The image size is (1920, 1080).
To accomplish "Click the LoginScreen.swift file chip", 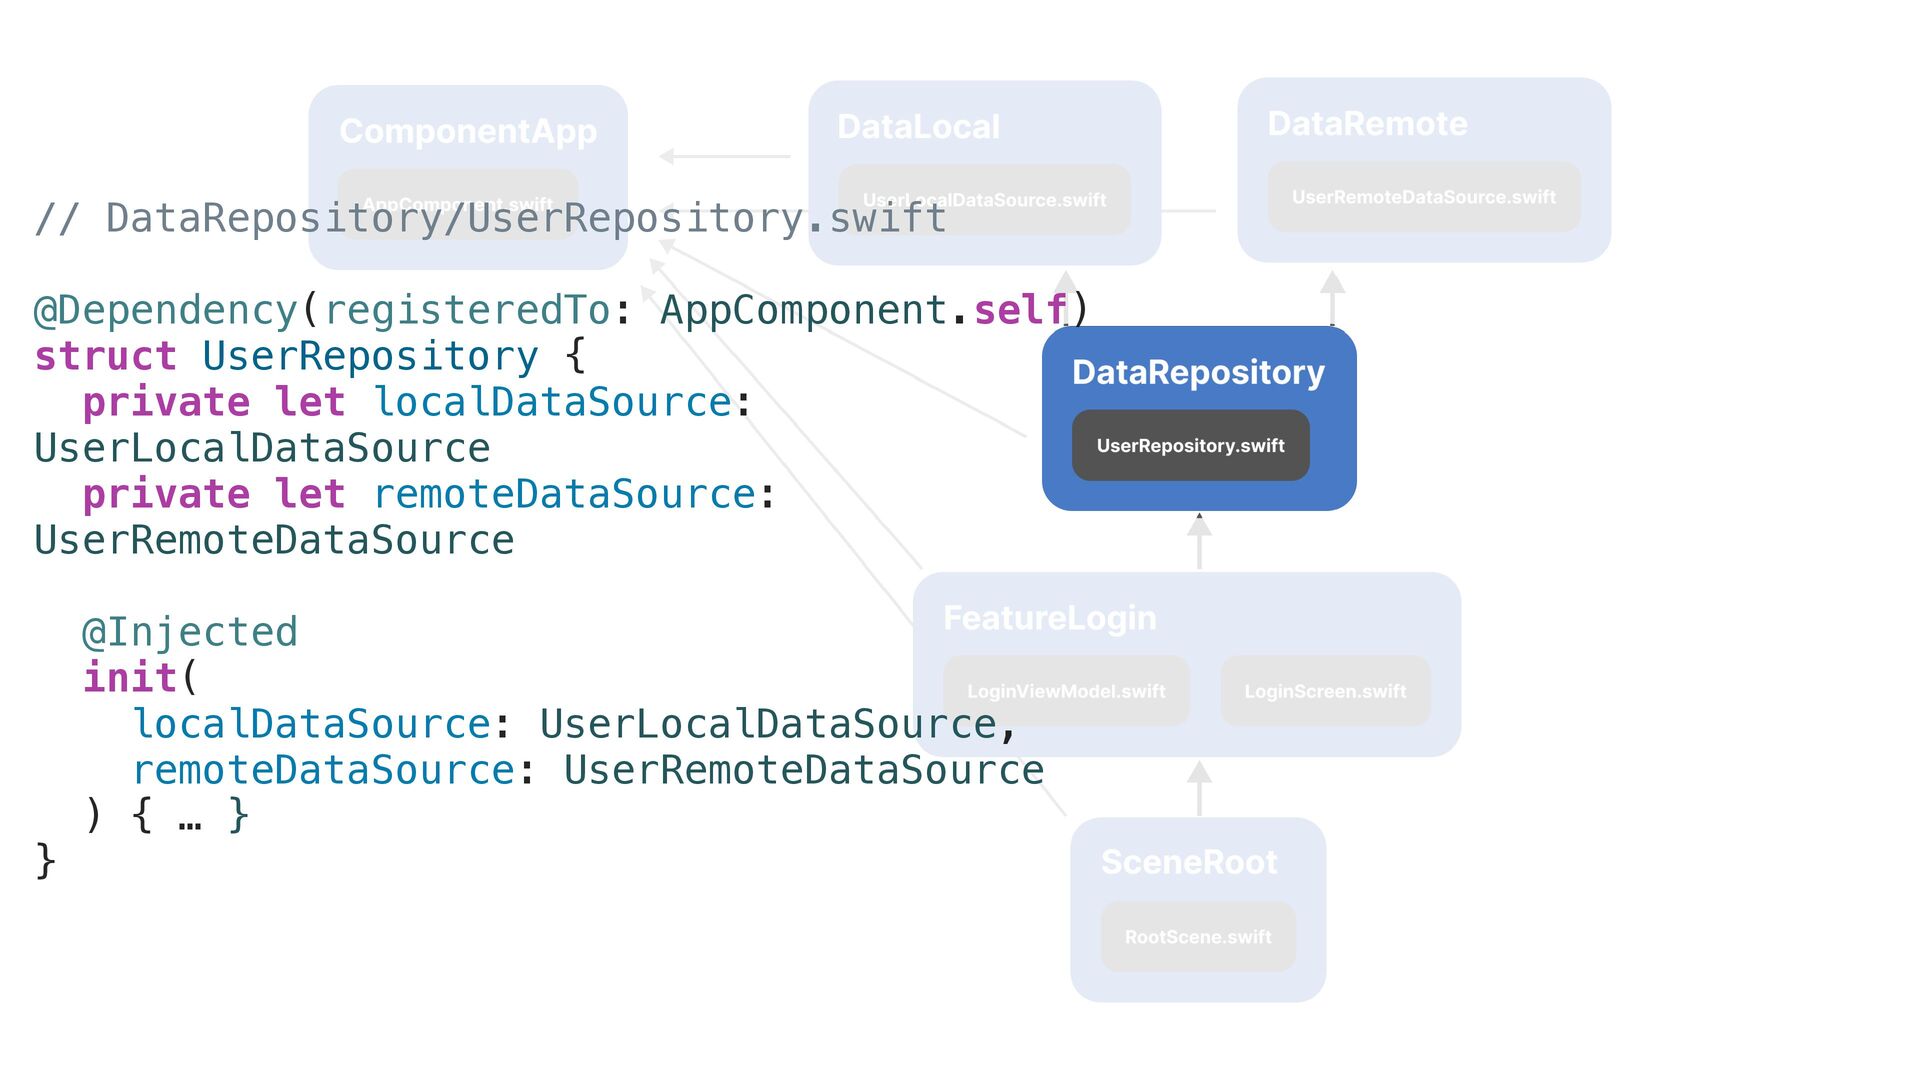I will coord(1325,691).
